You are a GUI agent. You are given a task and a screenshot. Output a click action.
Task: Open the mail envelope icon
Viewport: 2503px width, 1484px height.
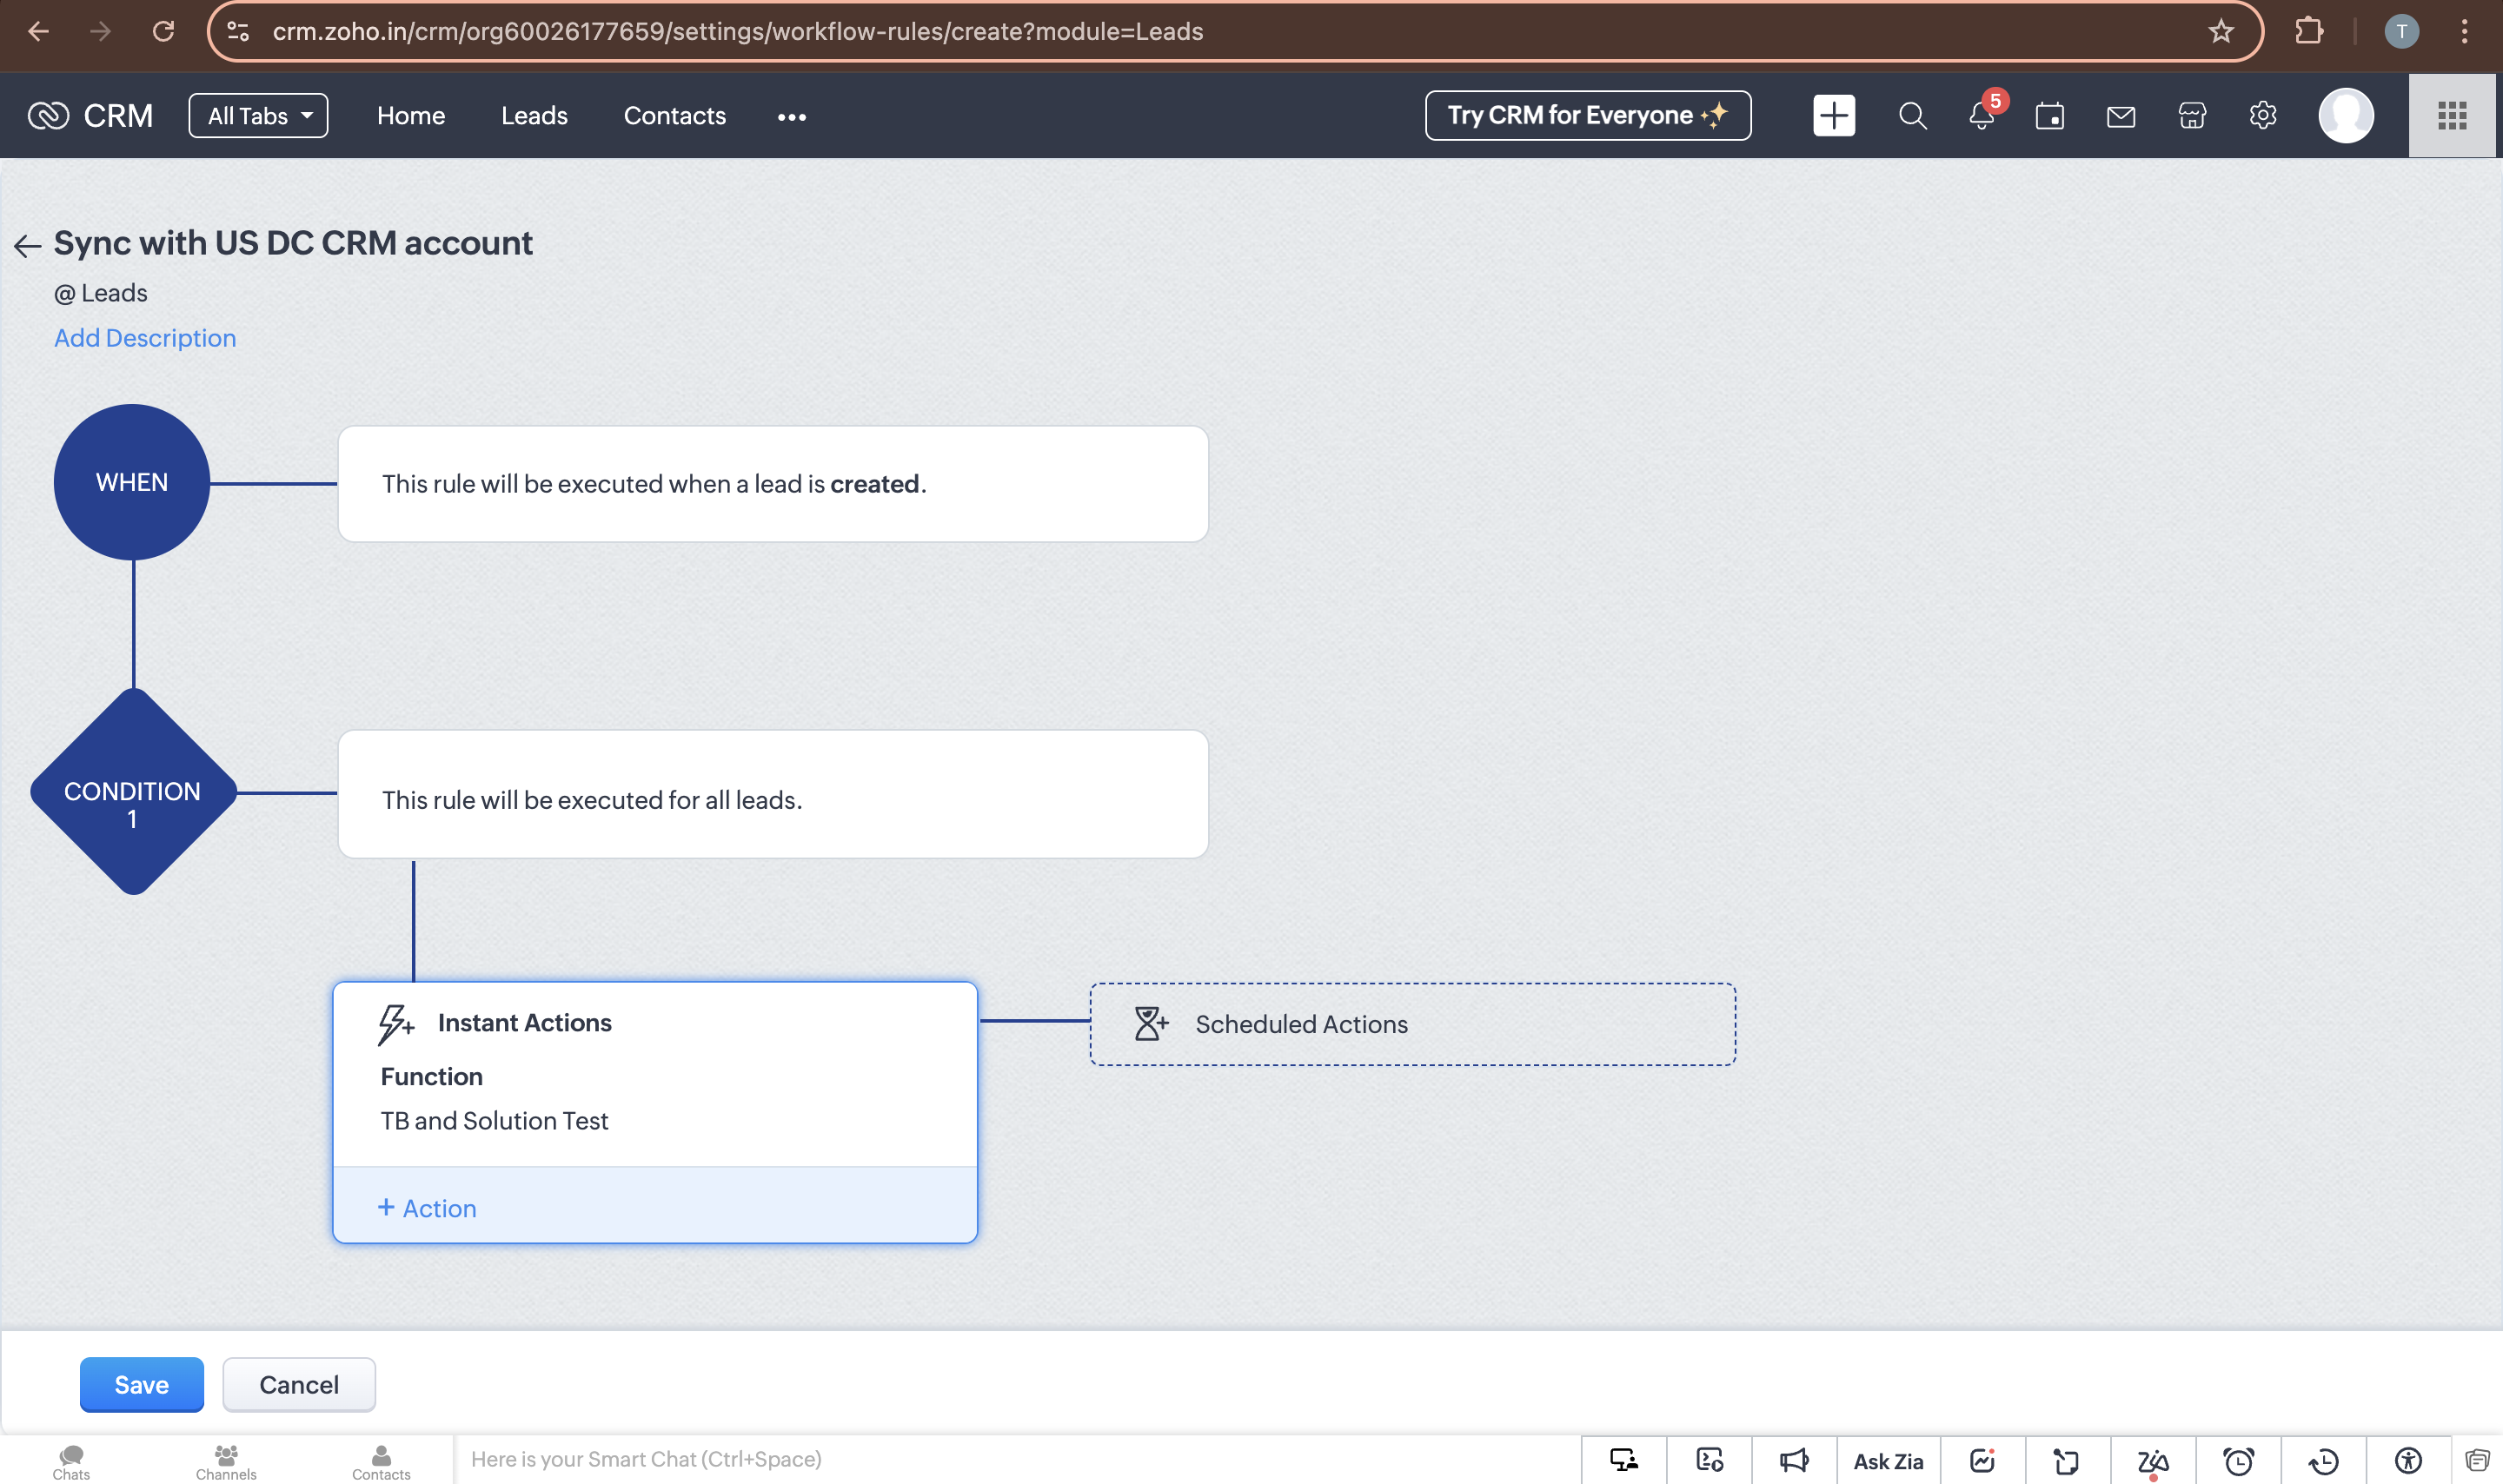(x=2120, y=116)
